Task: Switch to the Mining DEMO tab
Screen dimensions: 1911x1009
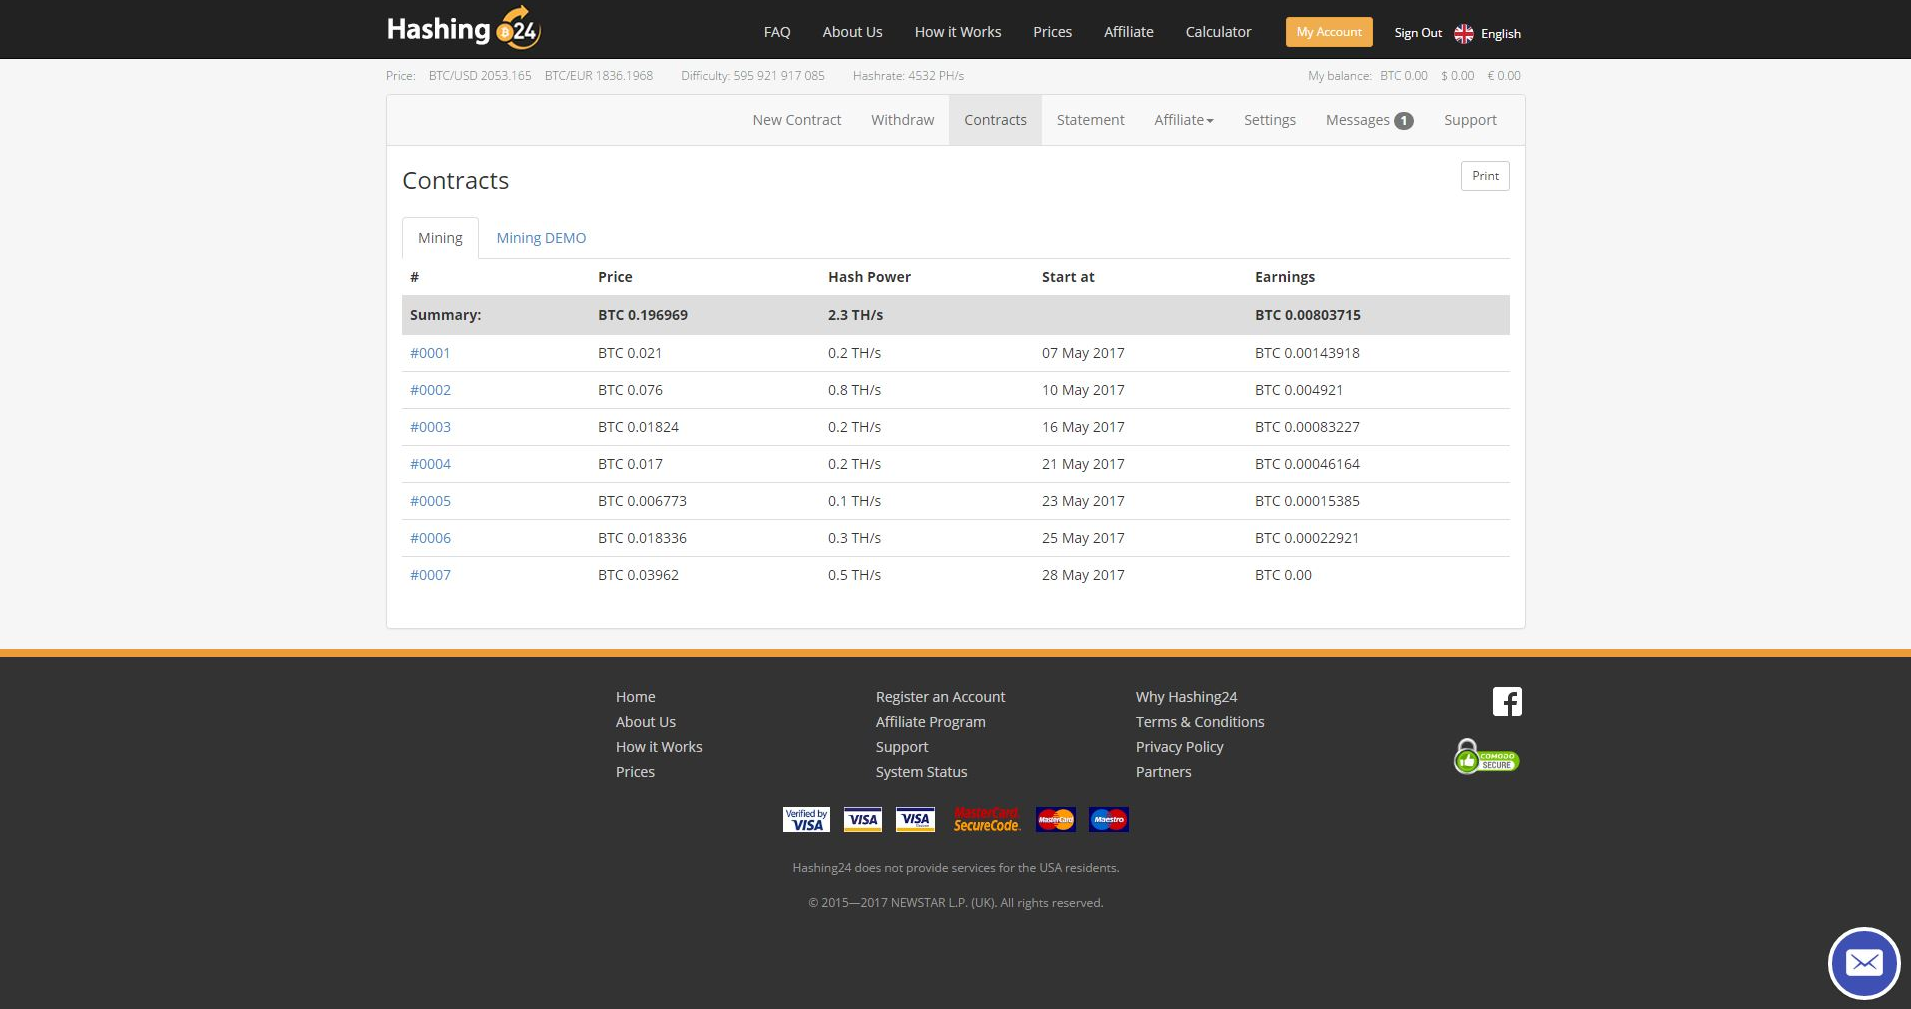Action: [541, 238]
